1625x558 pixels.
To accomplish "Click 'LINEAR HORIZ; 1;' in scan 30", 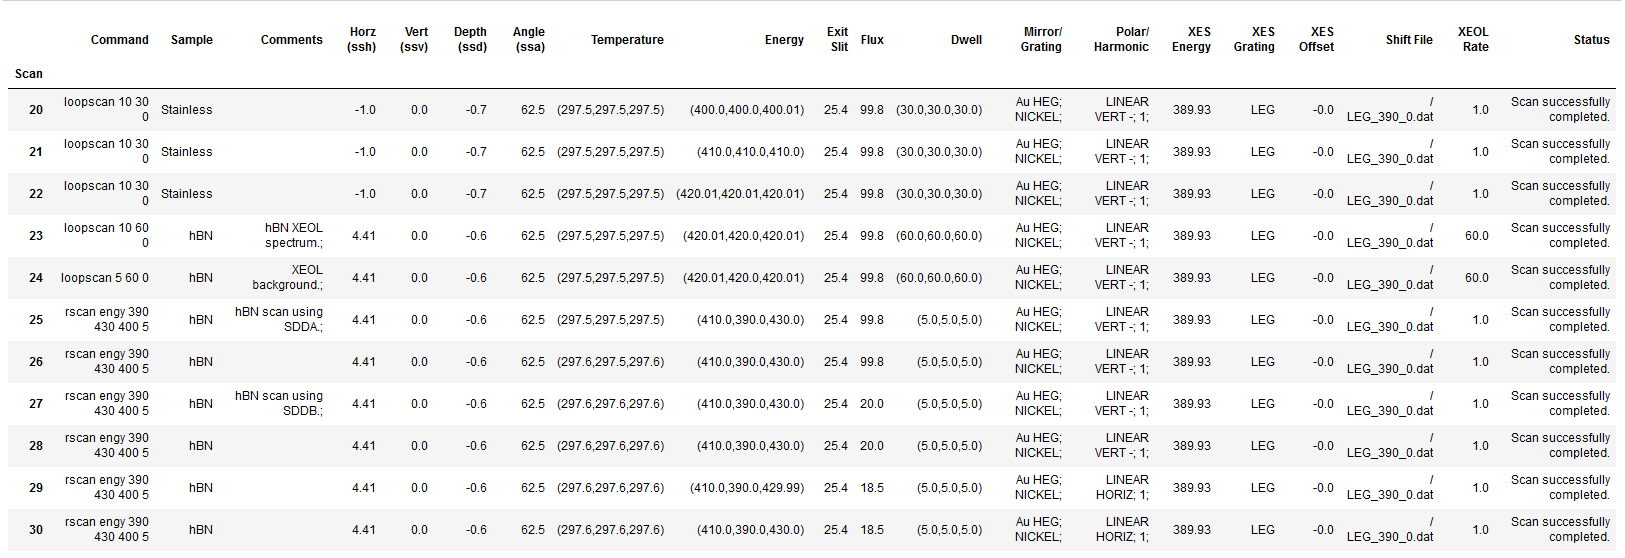I will (1122, 529).
